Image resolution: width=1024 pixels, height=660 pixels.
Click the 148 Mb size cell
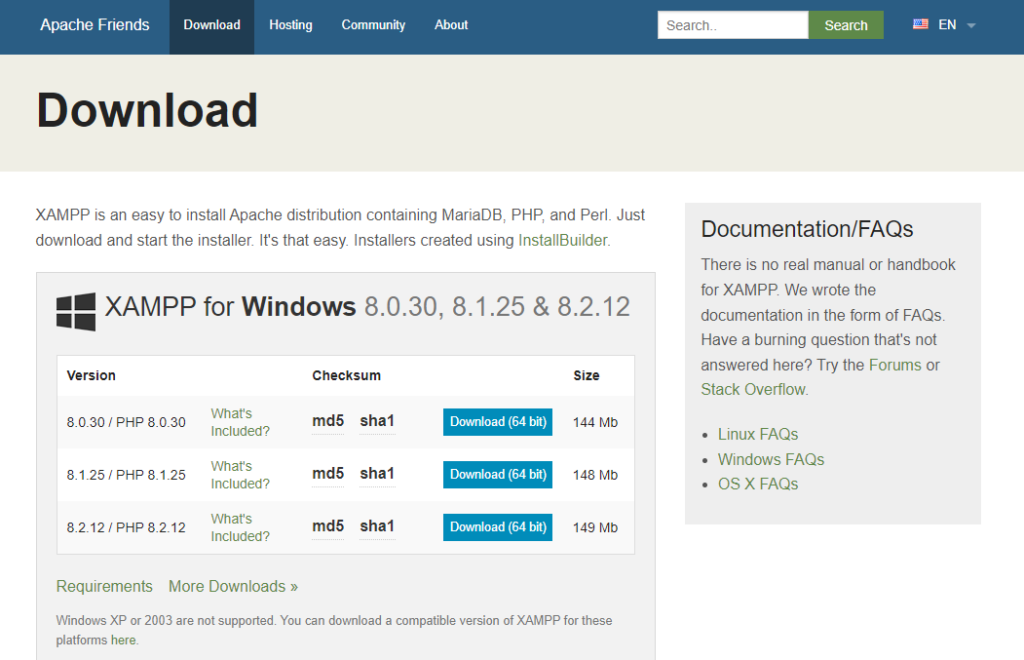595,475
